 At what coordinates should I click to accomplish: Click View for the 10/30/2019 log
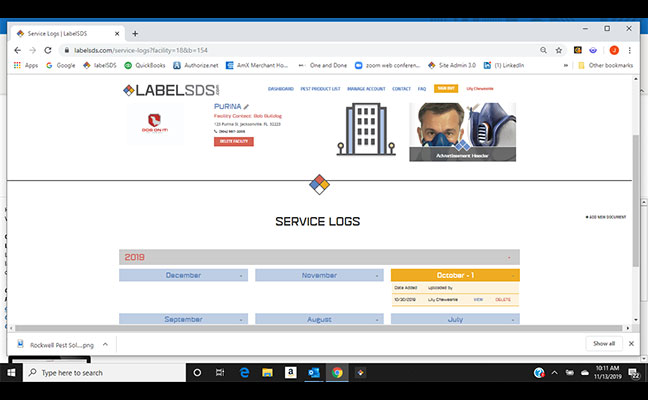478,300
